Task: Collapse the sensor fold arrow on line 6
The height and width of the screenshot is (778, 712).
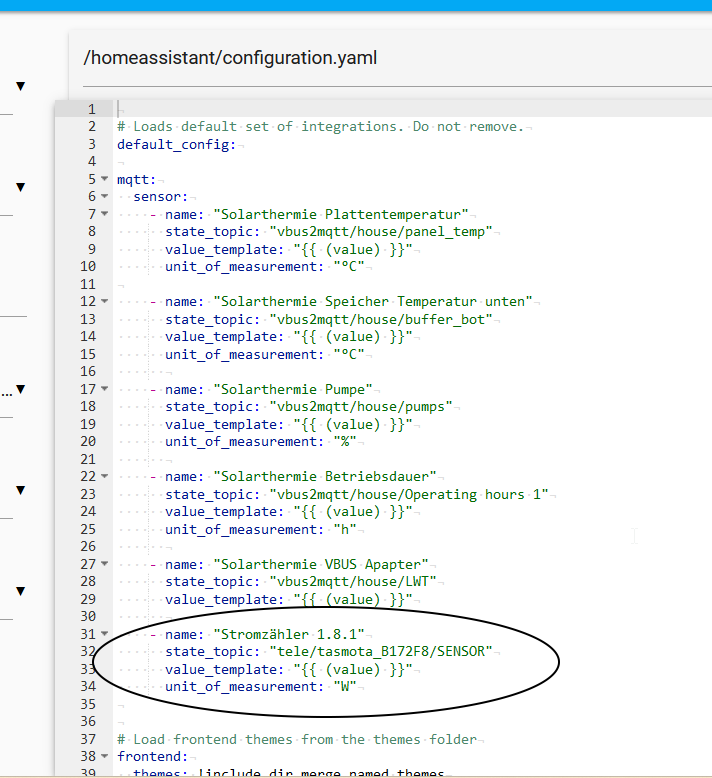Action: [104, 196]
